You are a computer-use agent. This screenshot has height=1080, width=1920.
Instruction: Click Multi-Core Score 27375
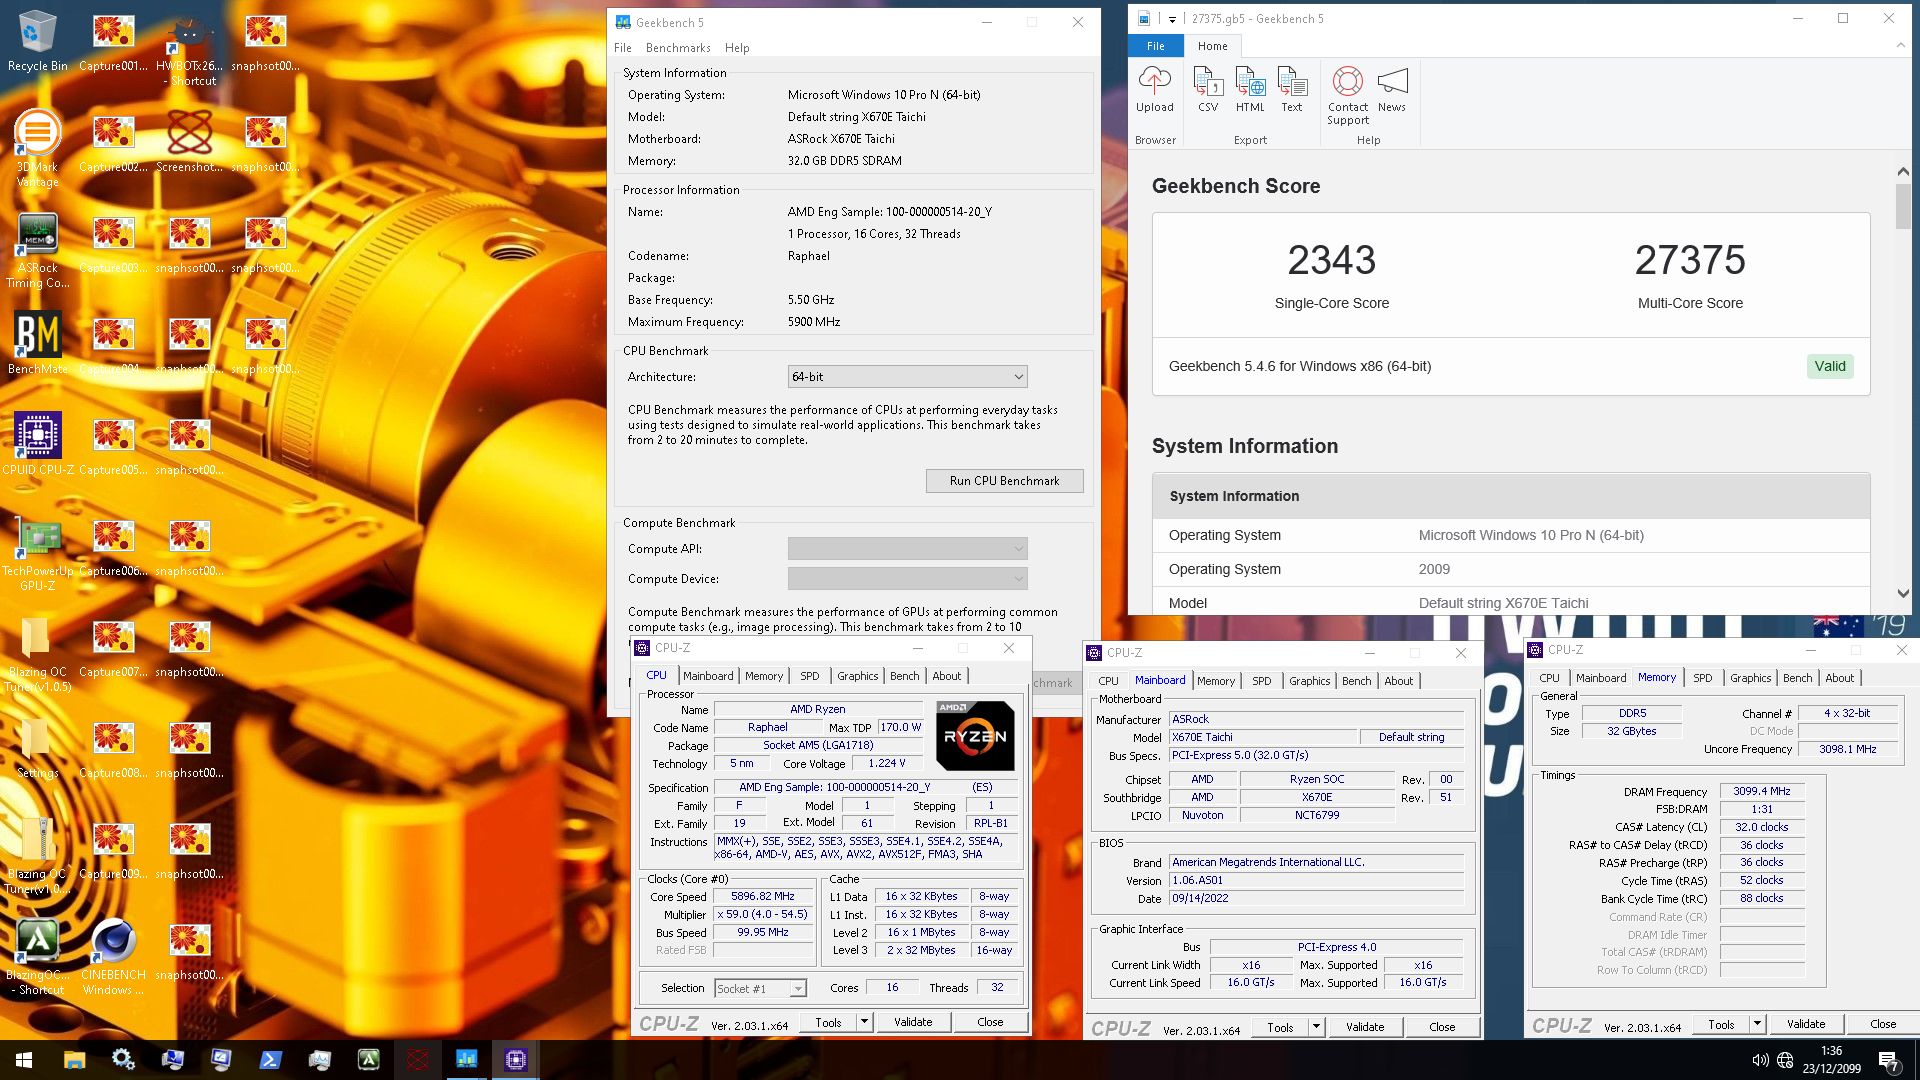tap(1690, 260)
